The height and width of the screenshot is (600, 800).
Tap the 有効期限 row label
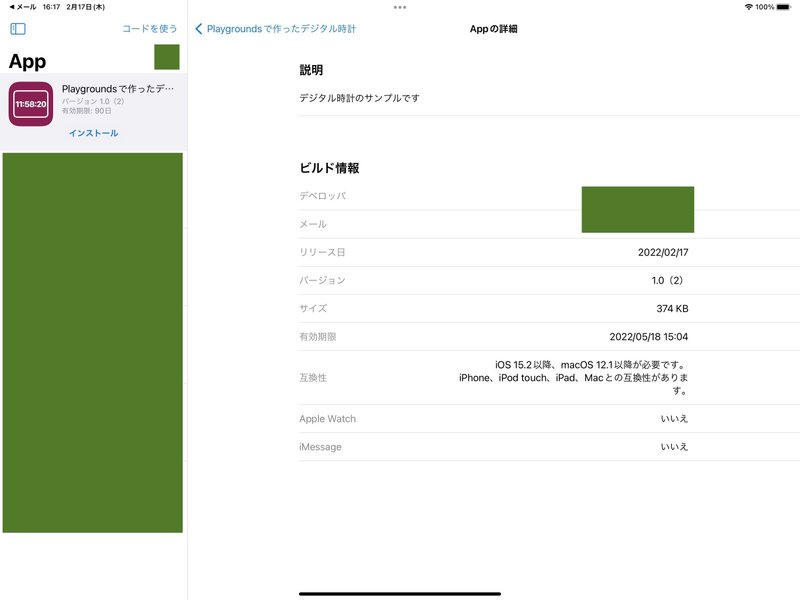pyautogui.click(x=318, y=337)
